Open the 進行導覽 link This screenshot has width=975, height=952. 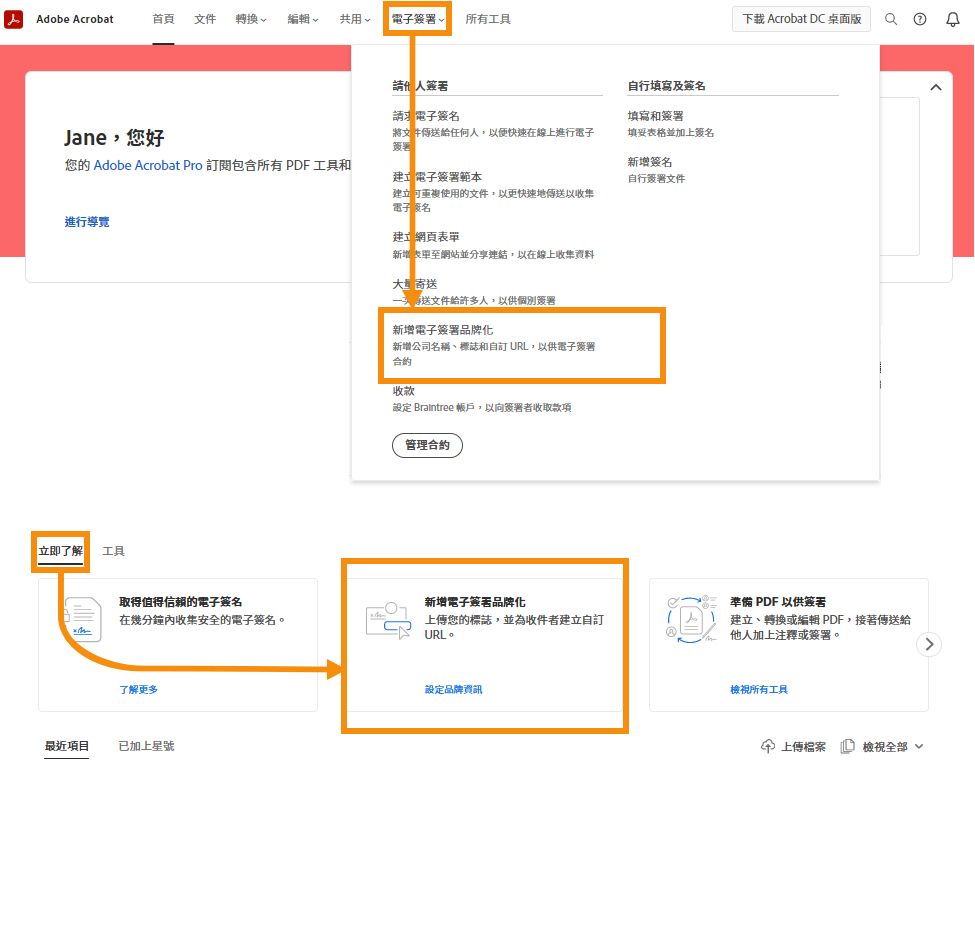[x=87, y=222]
